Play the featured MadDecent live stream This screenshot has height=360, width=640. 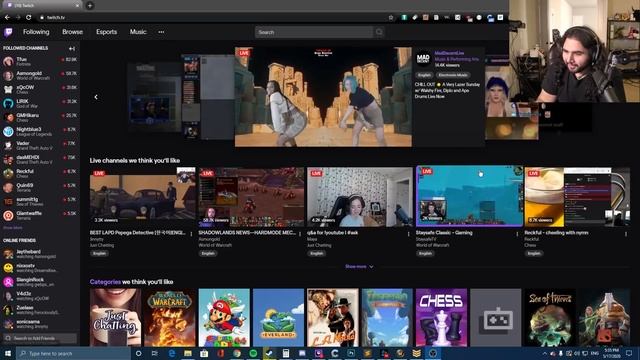(x=323, y=97)
